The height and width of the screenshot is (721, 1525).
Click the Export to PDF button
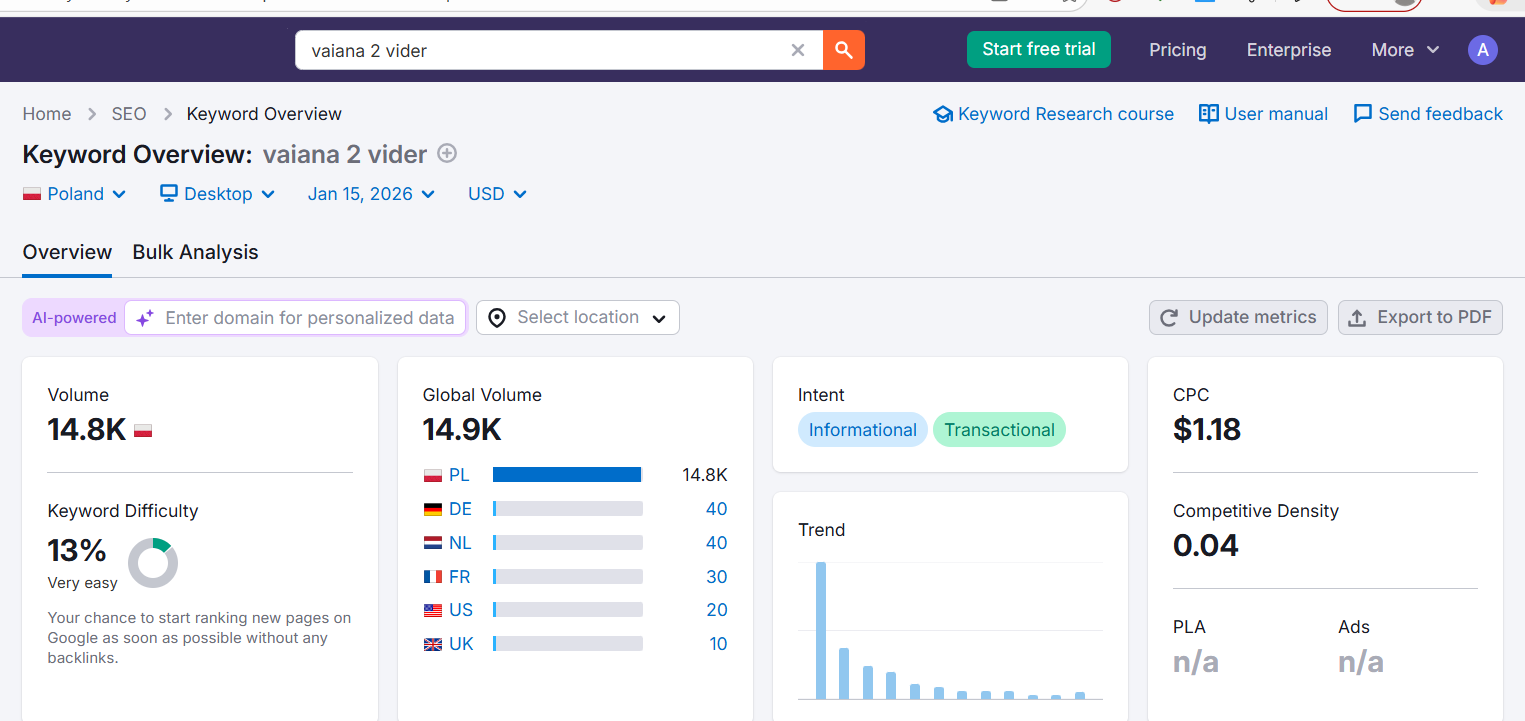1420,318
